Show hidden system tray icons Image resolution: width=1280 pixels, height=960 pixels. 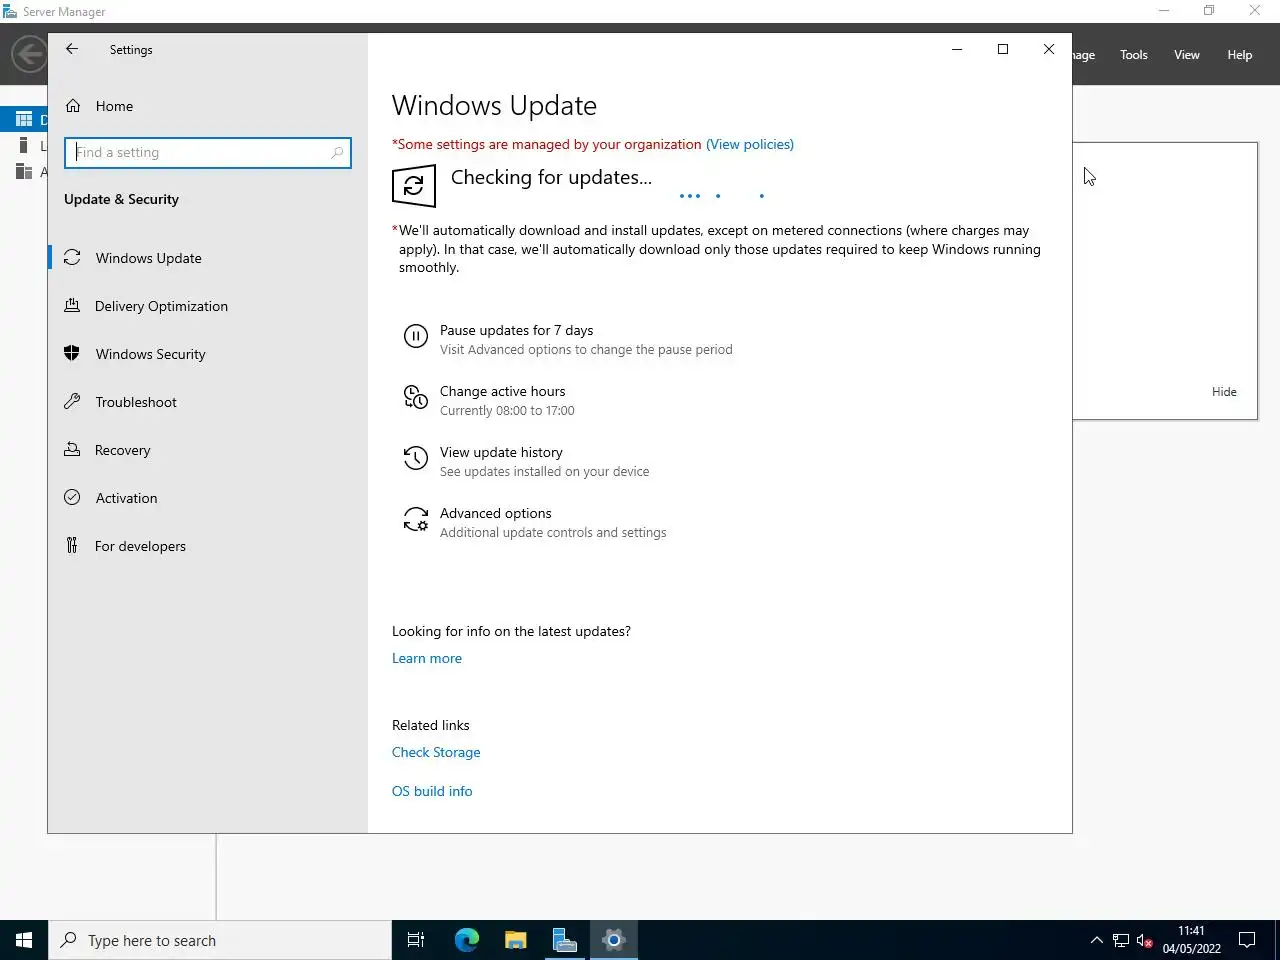(1096, 940)
